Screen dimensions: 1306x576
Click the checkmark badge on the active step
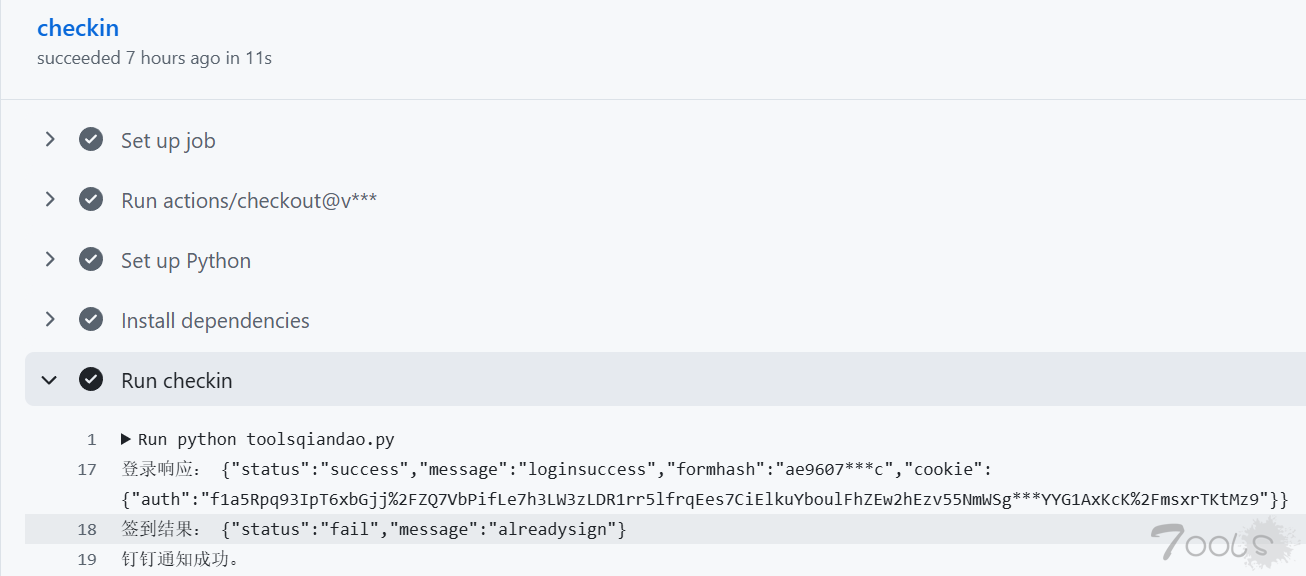(91, 380)
